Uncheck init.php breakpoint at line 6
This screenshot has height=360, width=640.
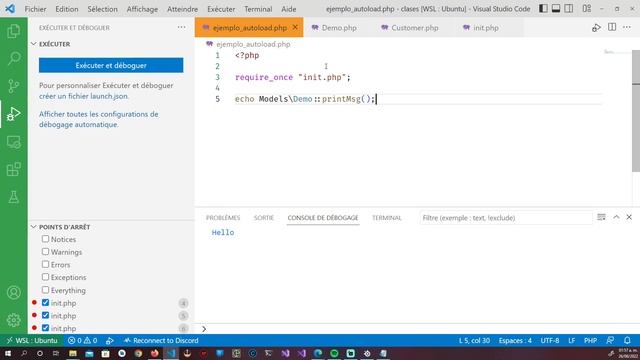click(x=45, y=328)
